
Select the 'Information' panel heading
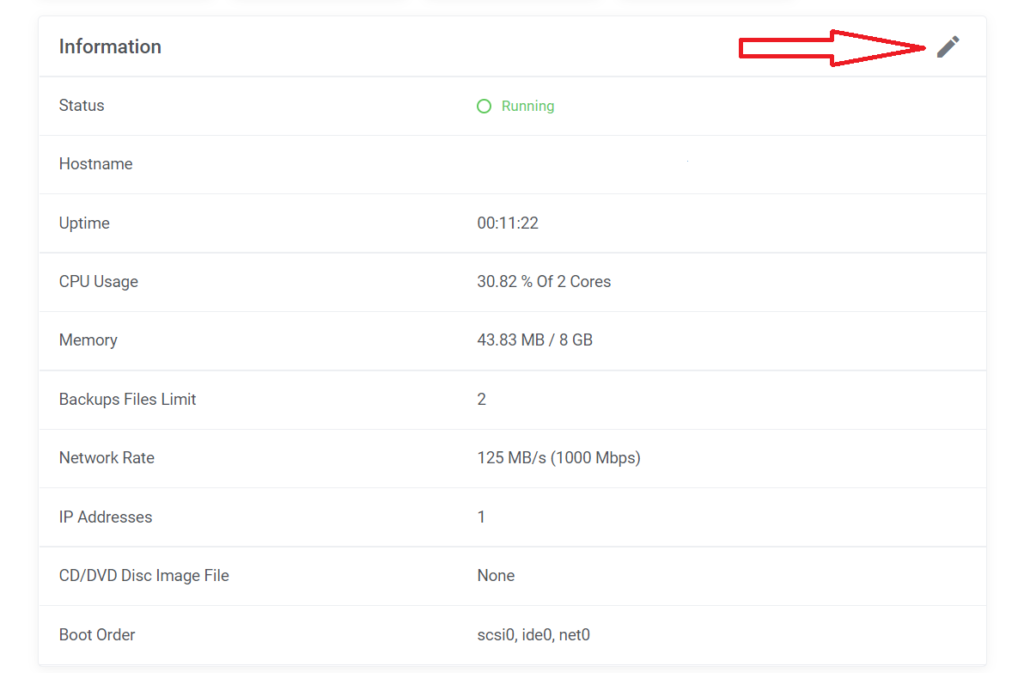(110, 46)
